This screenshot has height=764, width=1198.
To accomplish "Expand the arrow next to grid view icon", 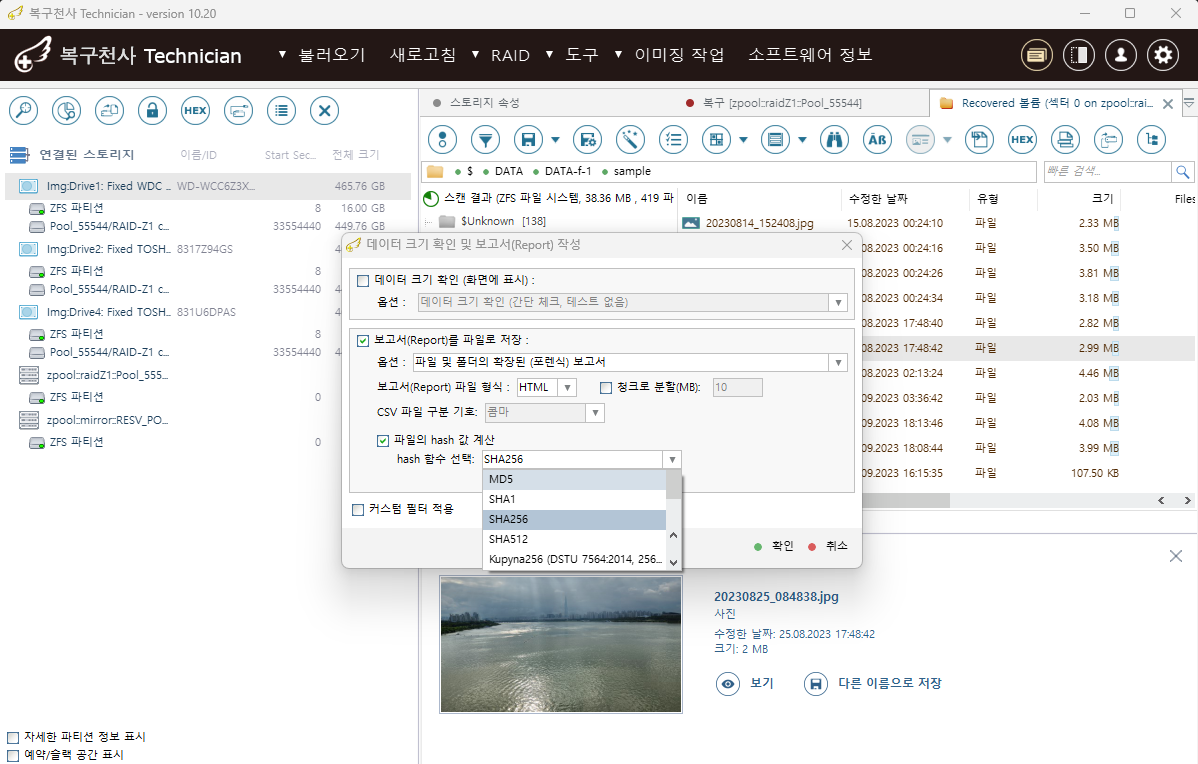I will pyautogui.click(x=743, y=140).
